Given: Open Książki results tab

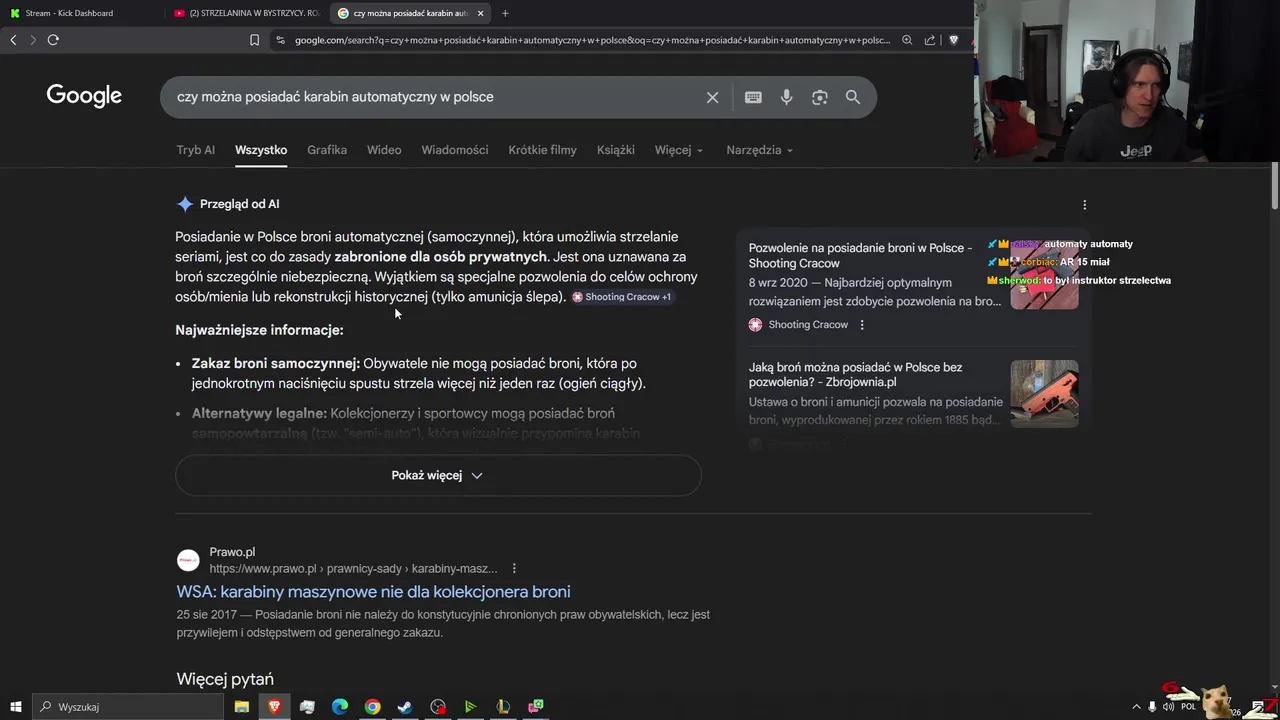Looking at the screenshot, I should click(x=616, y=150).
